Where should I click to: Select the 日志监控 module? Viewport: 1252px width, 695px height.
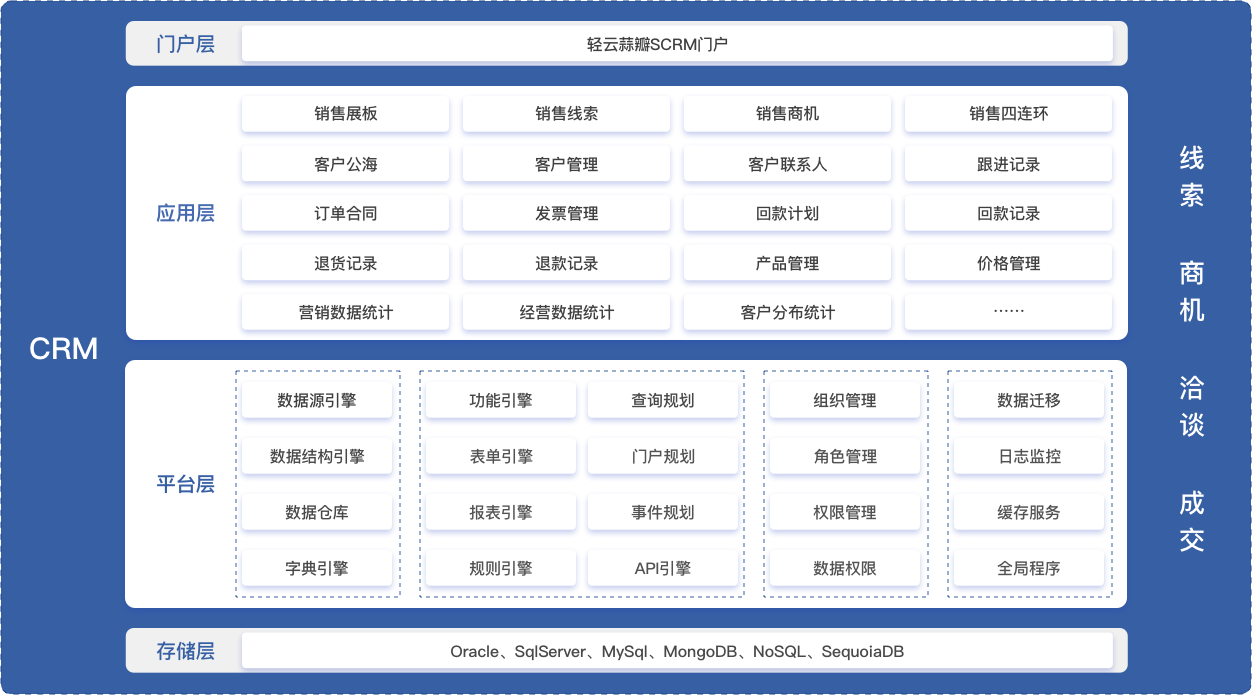pos(1027,455)
